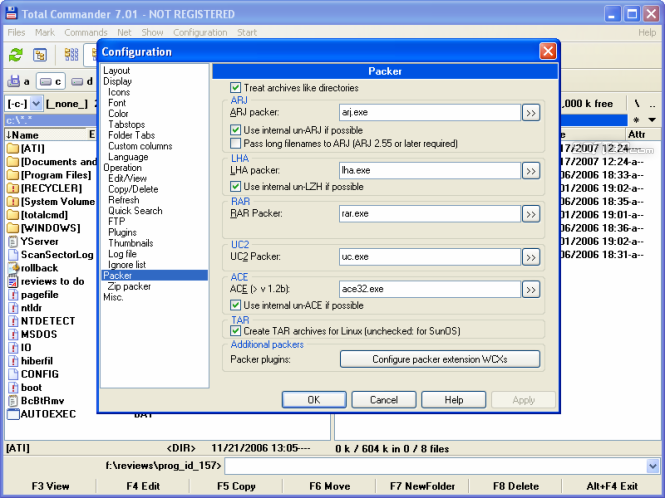Click the YServer file icon

(13, 241)
